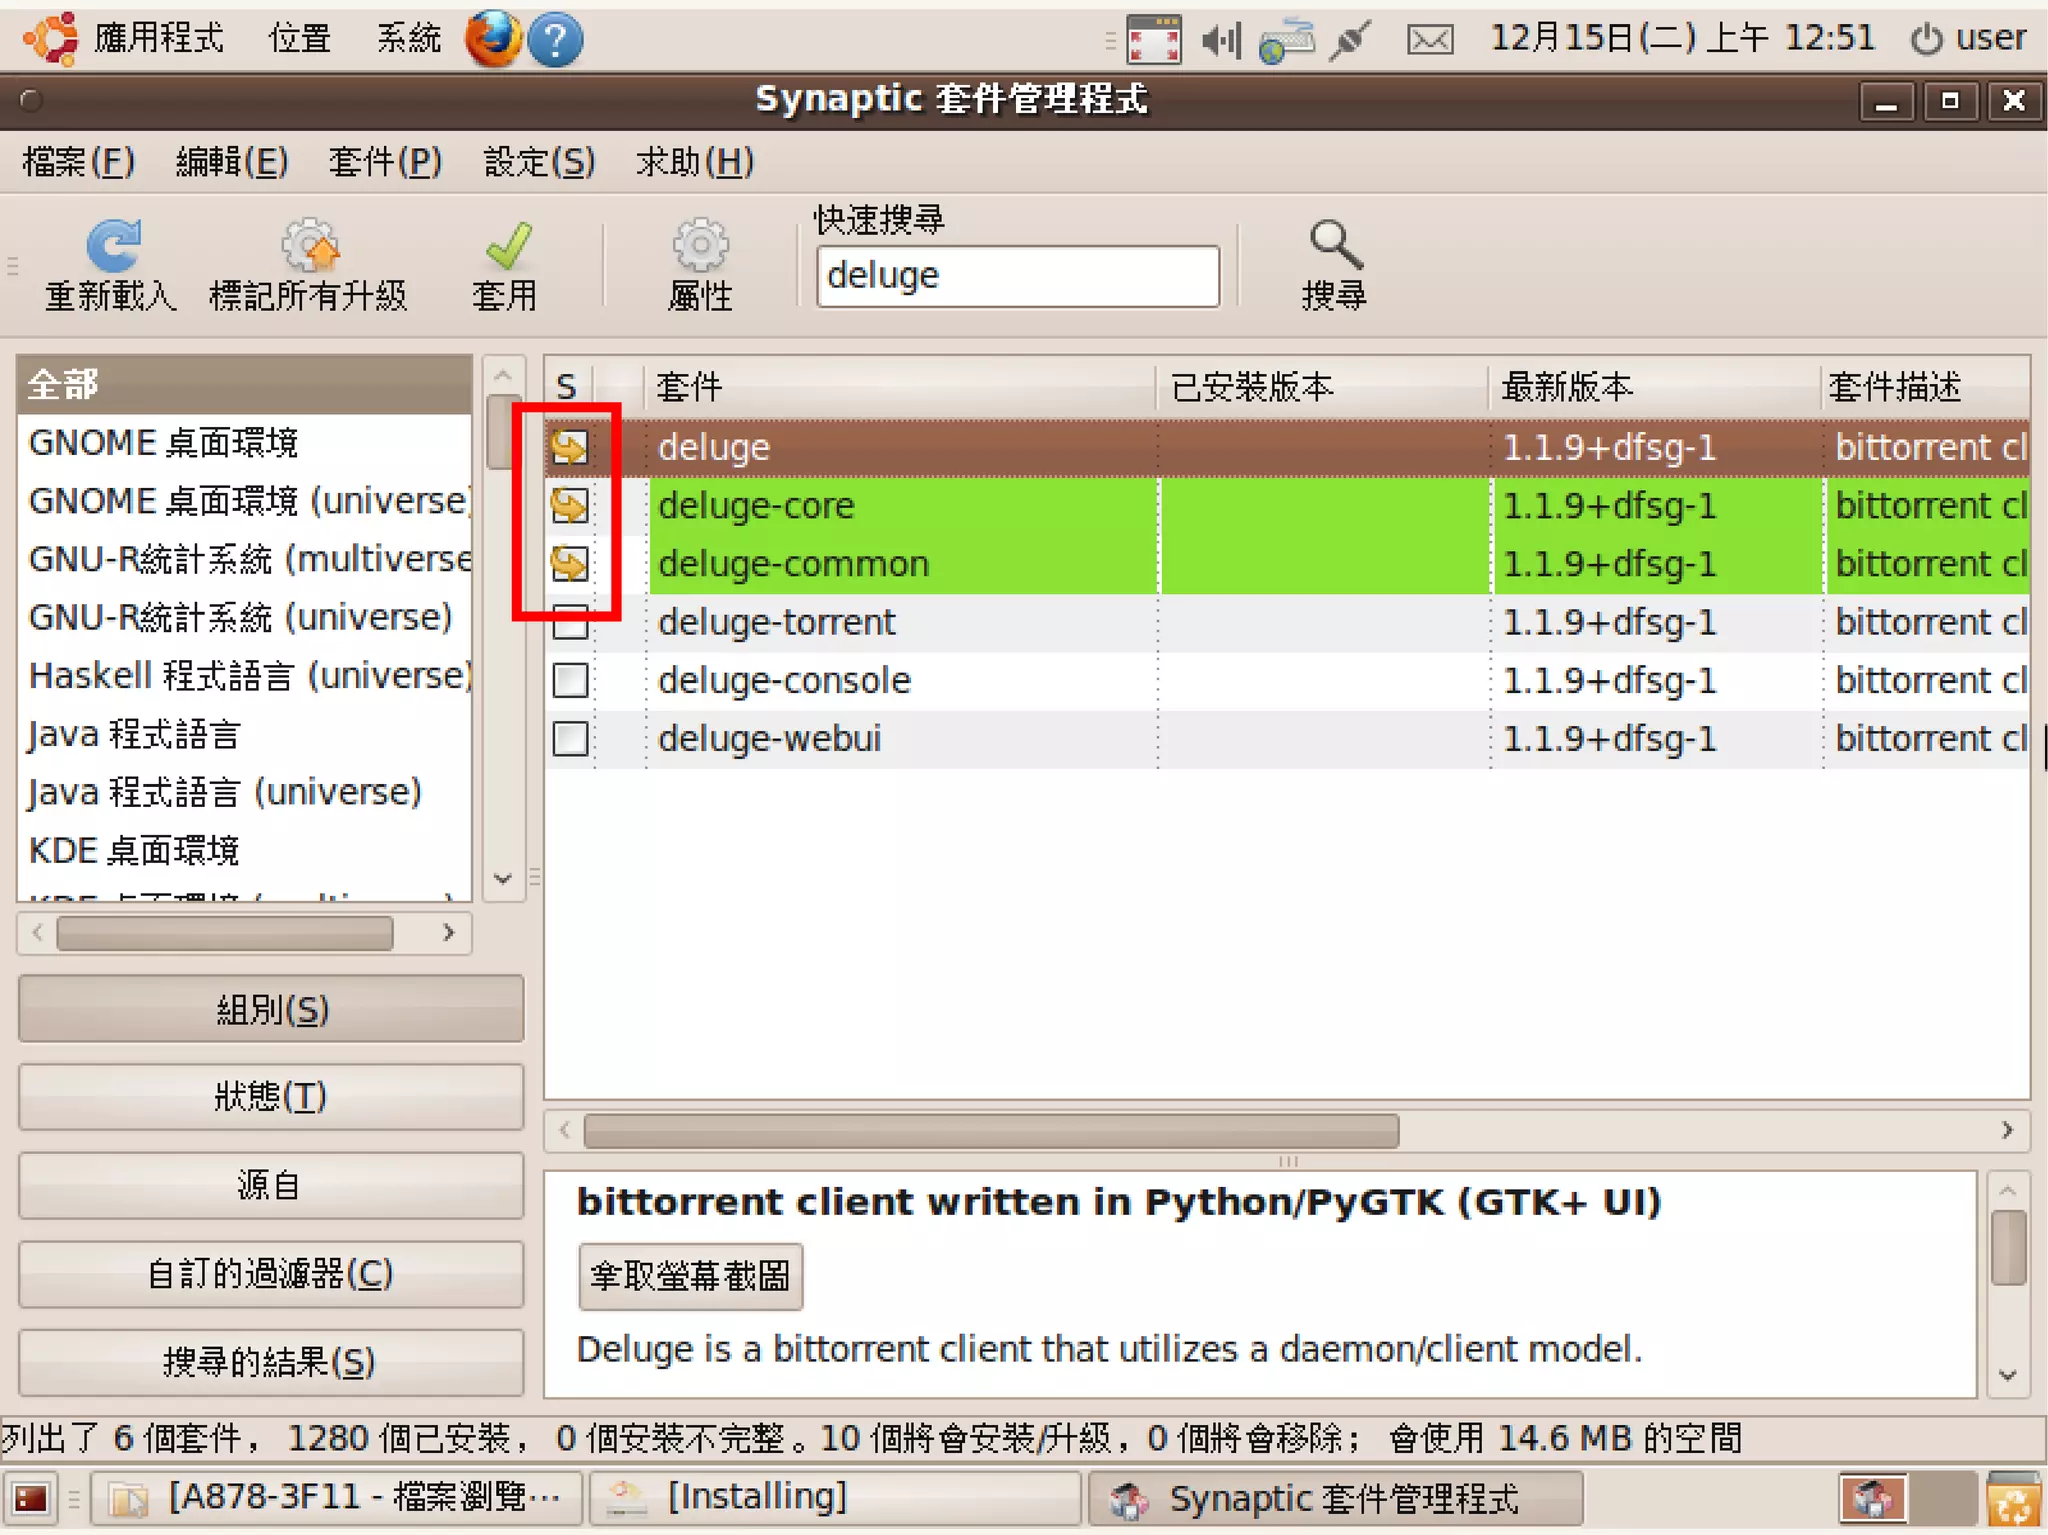The width and height of the screenshot is (2048, 1535).
Task: Toggle the status marker of deluge-common
Action: 570,563
